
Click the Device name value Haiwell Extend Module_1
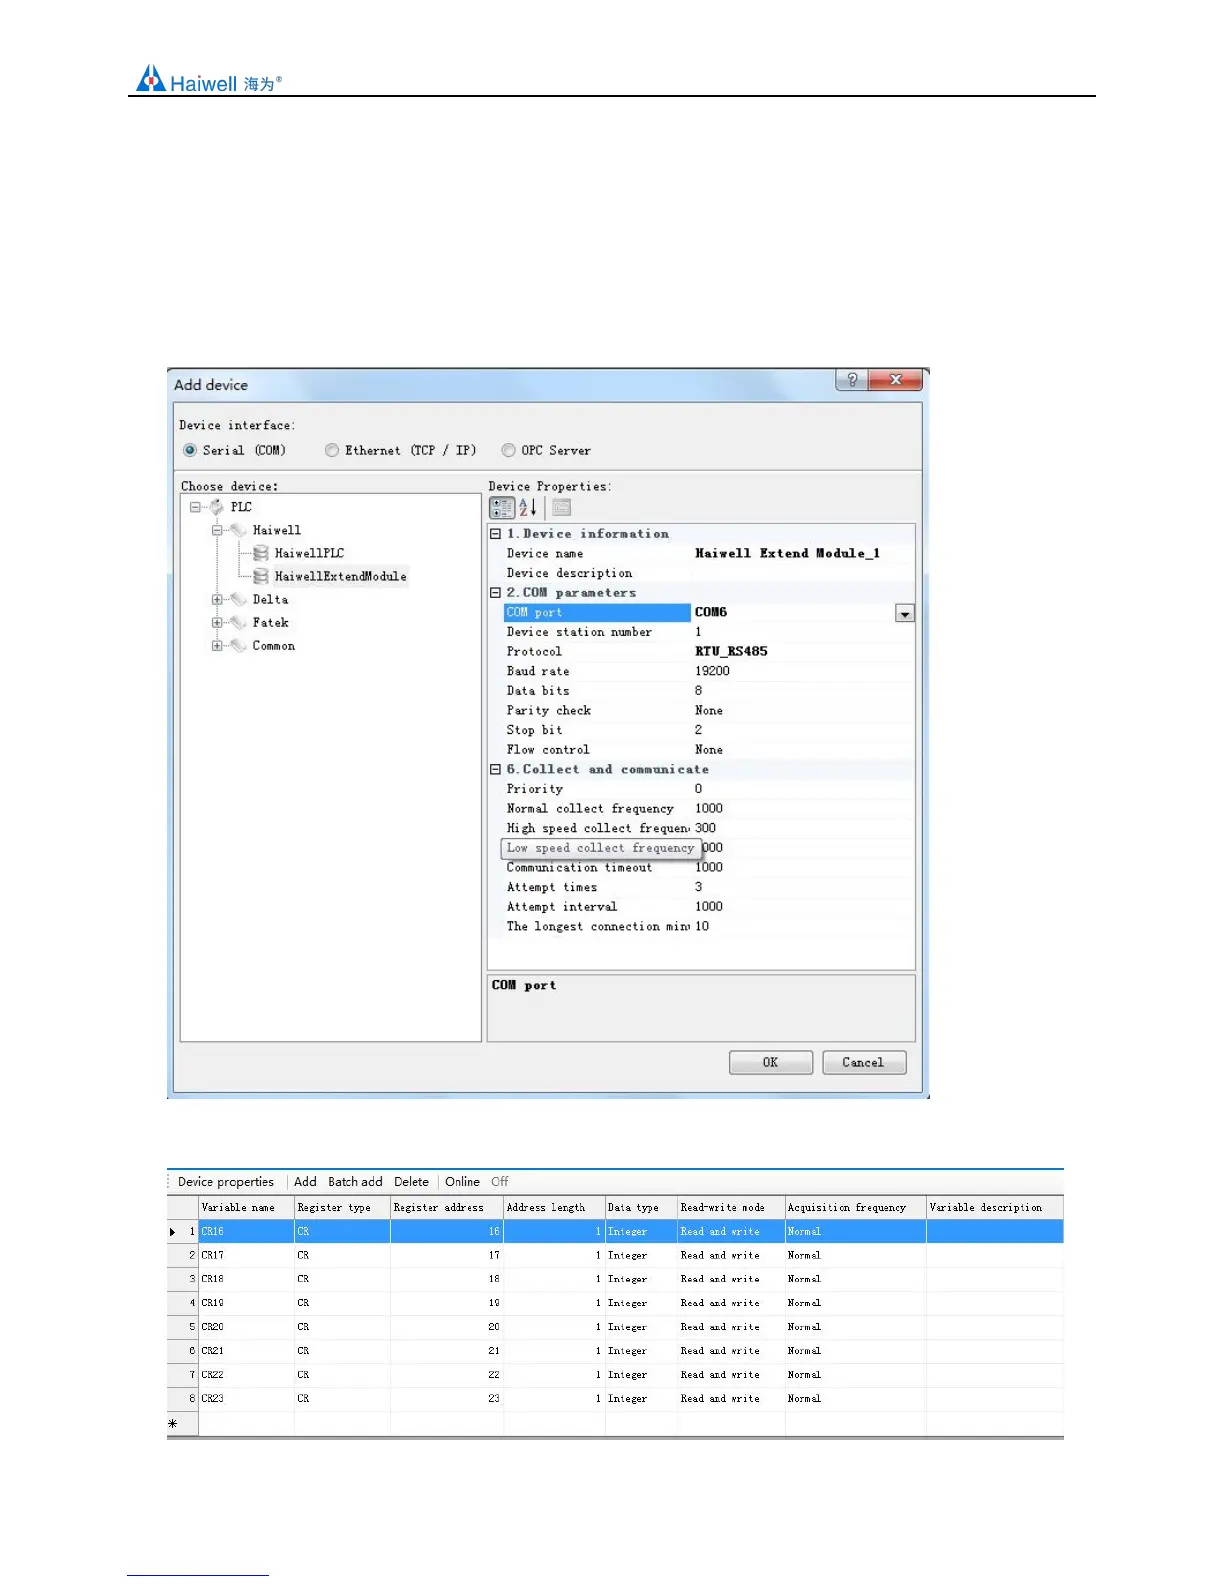[787, 554]
